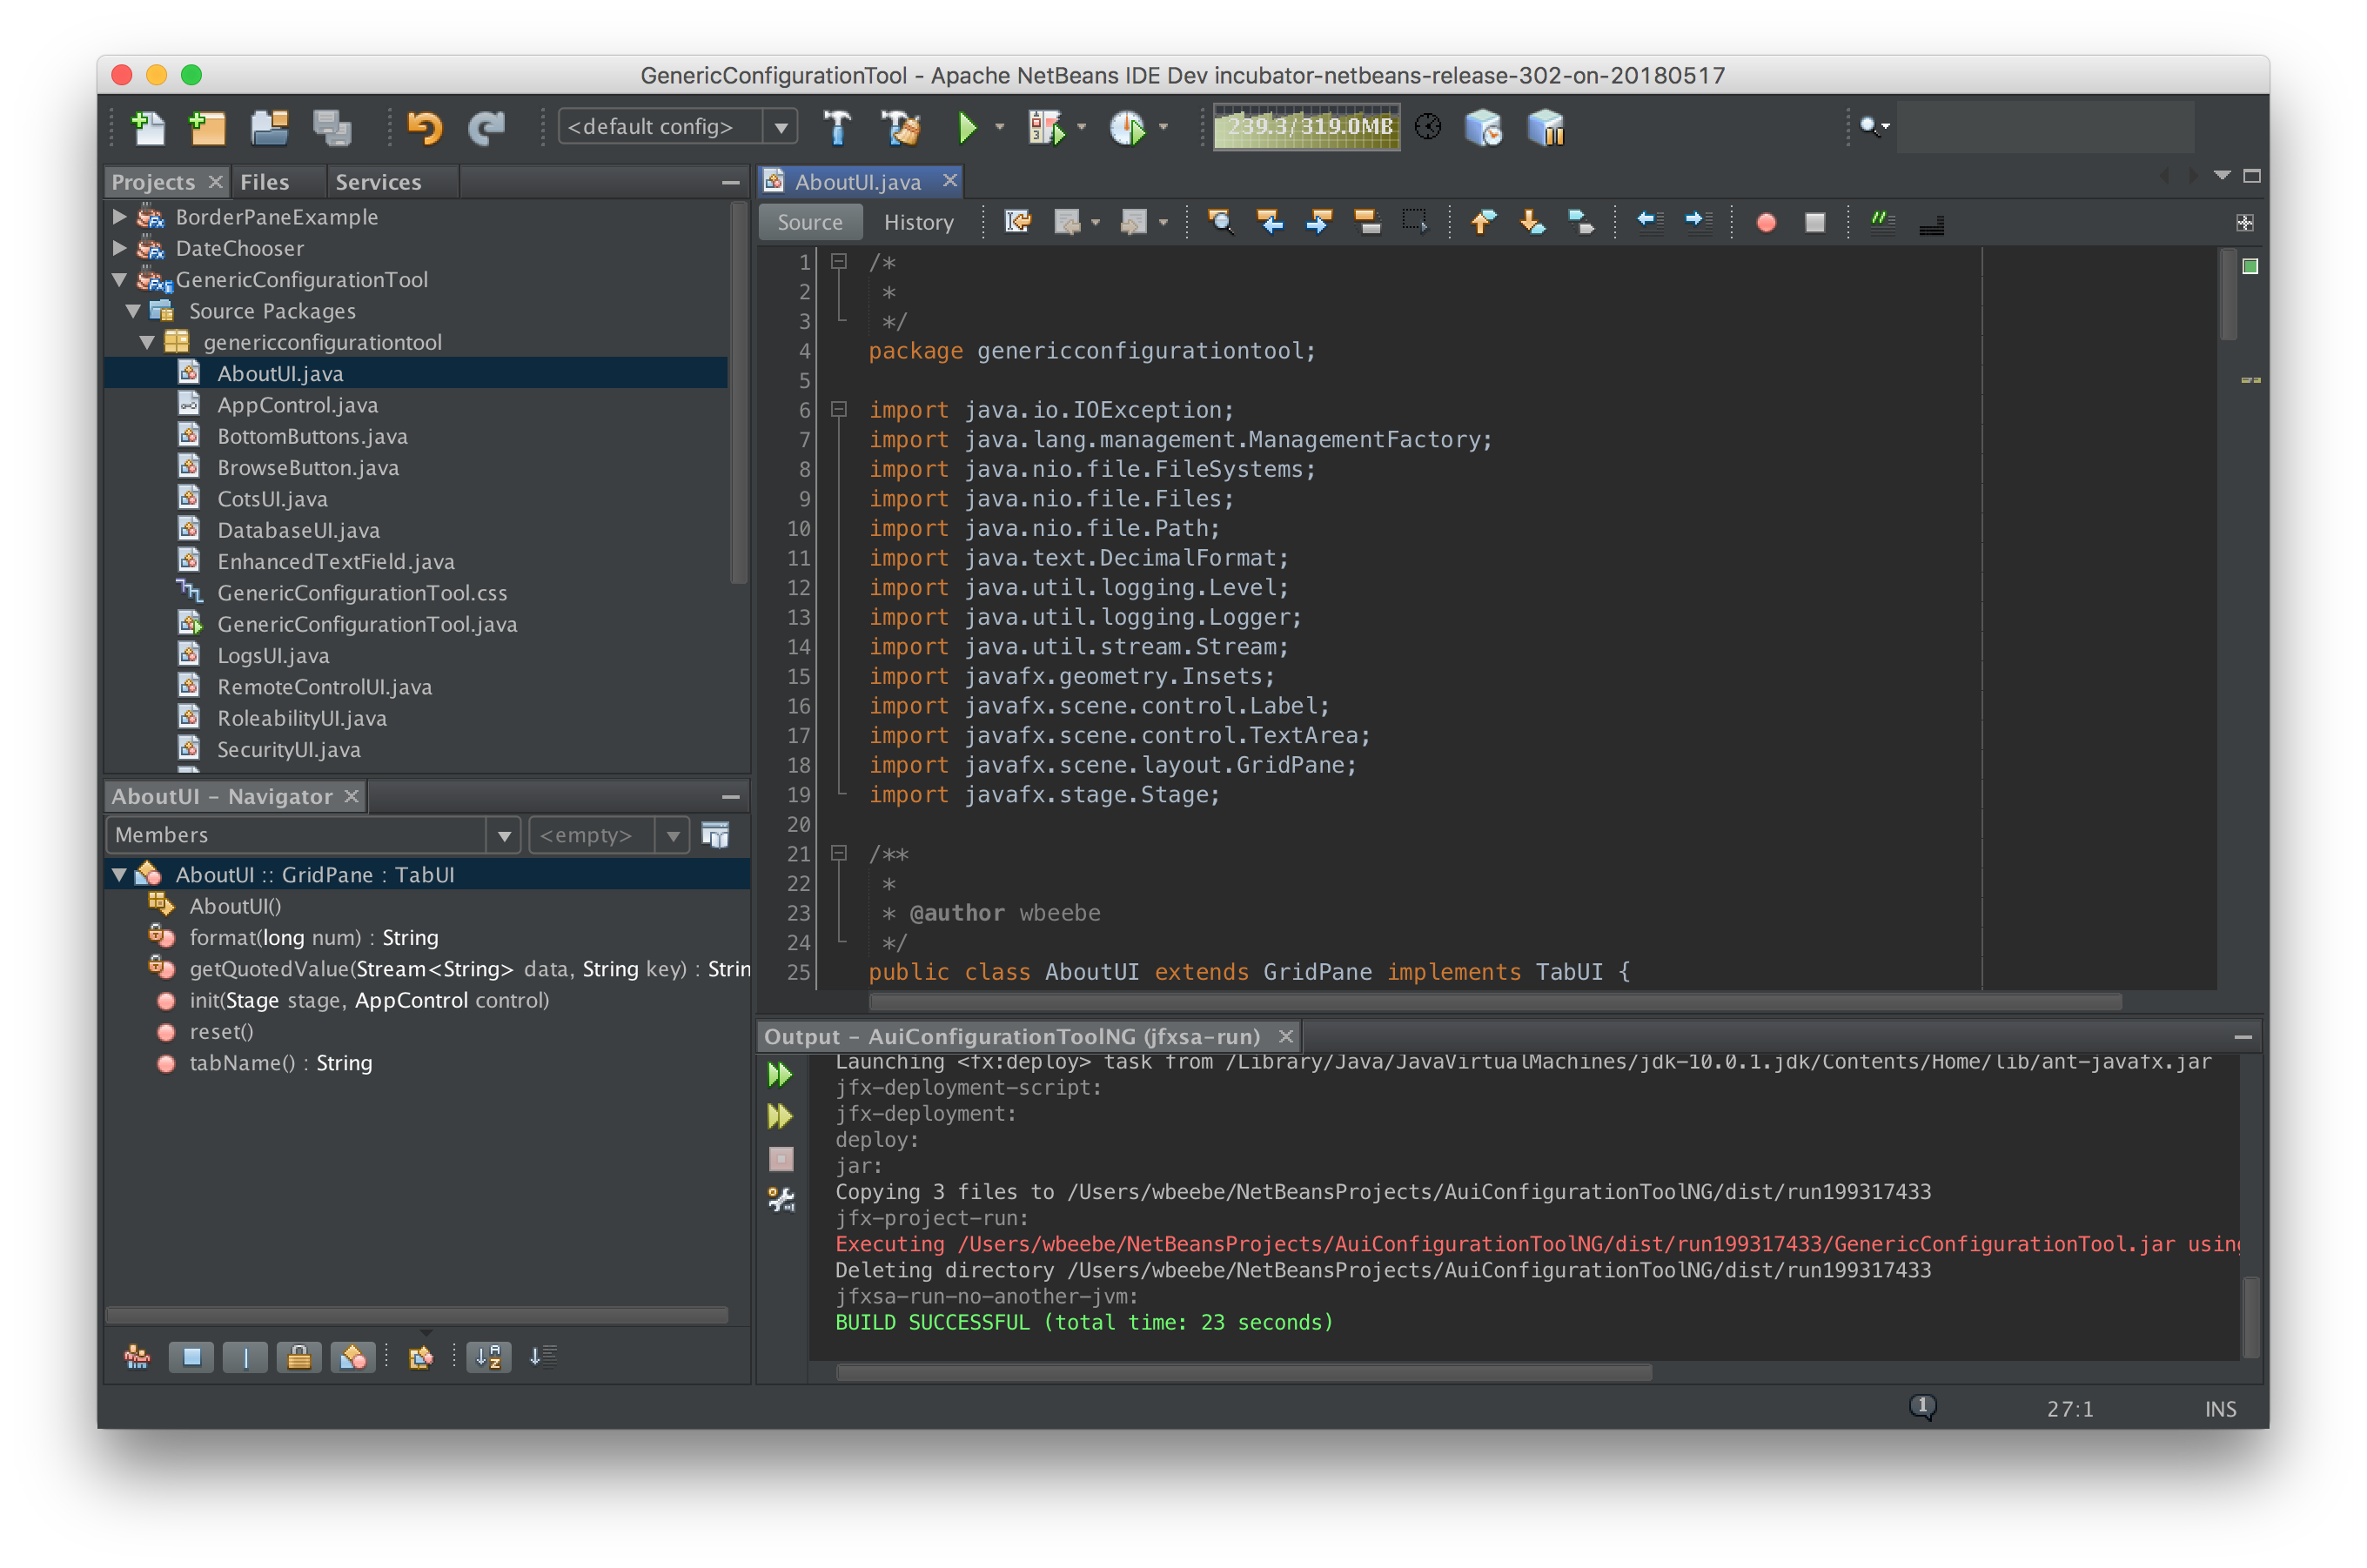The height and width of the screenshot is (1568, 2367).
Task: Click the Clean and Build Project icon
Action: pyautogui.click(x=900, y=128)
